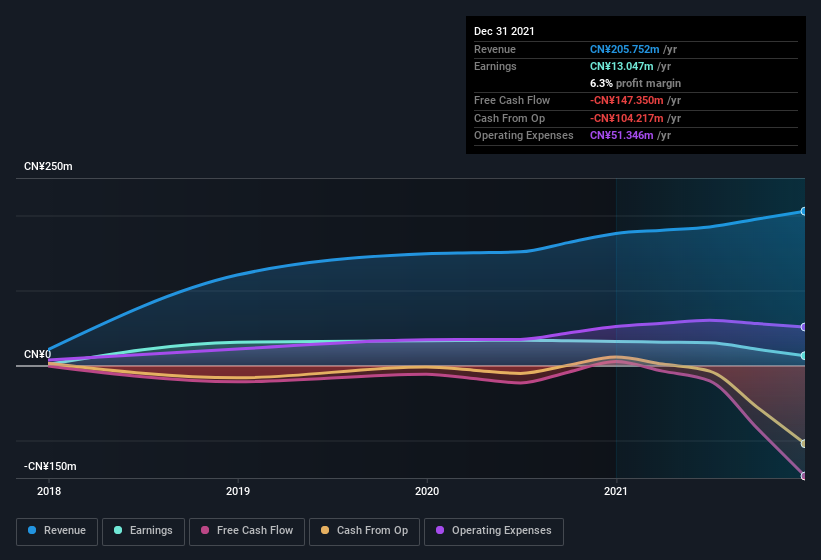This screenshot has height=560, width=821.
Task: Toggle the Operating Expenses legend button
Action: click(x=494, y=531)
